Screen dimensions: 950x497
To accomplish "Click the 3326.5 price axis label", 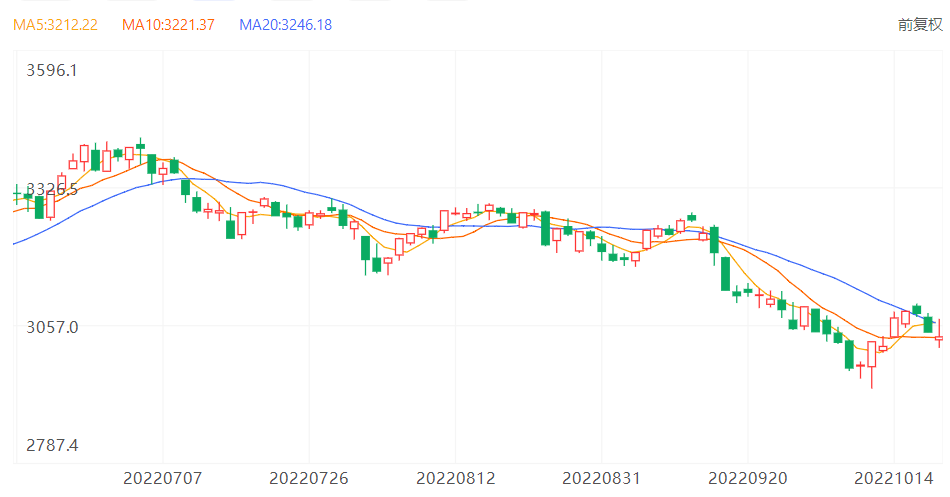I will point(52,190).
